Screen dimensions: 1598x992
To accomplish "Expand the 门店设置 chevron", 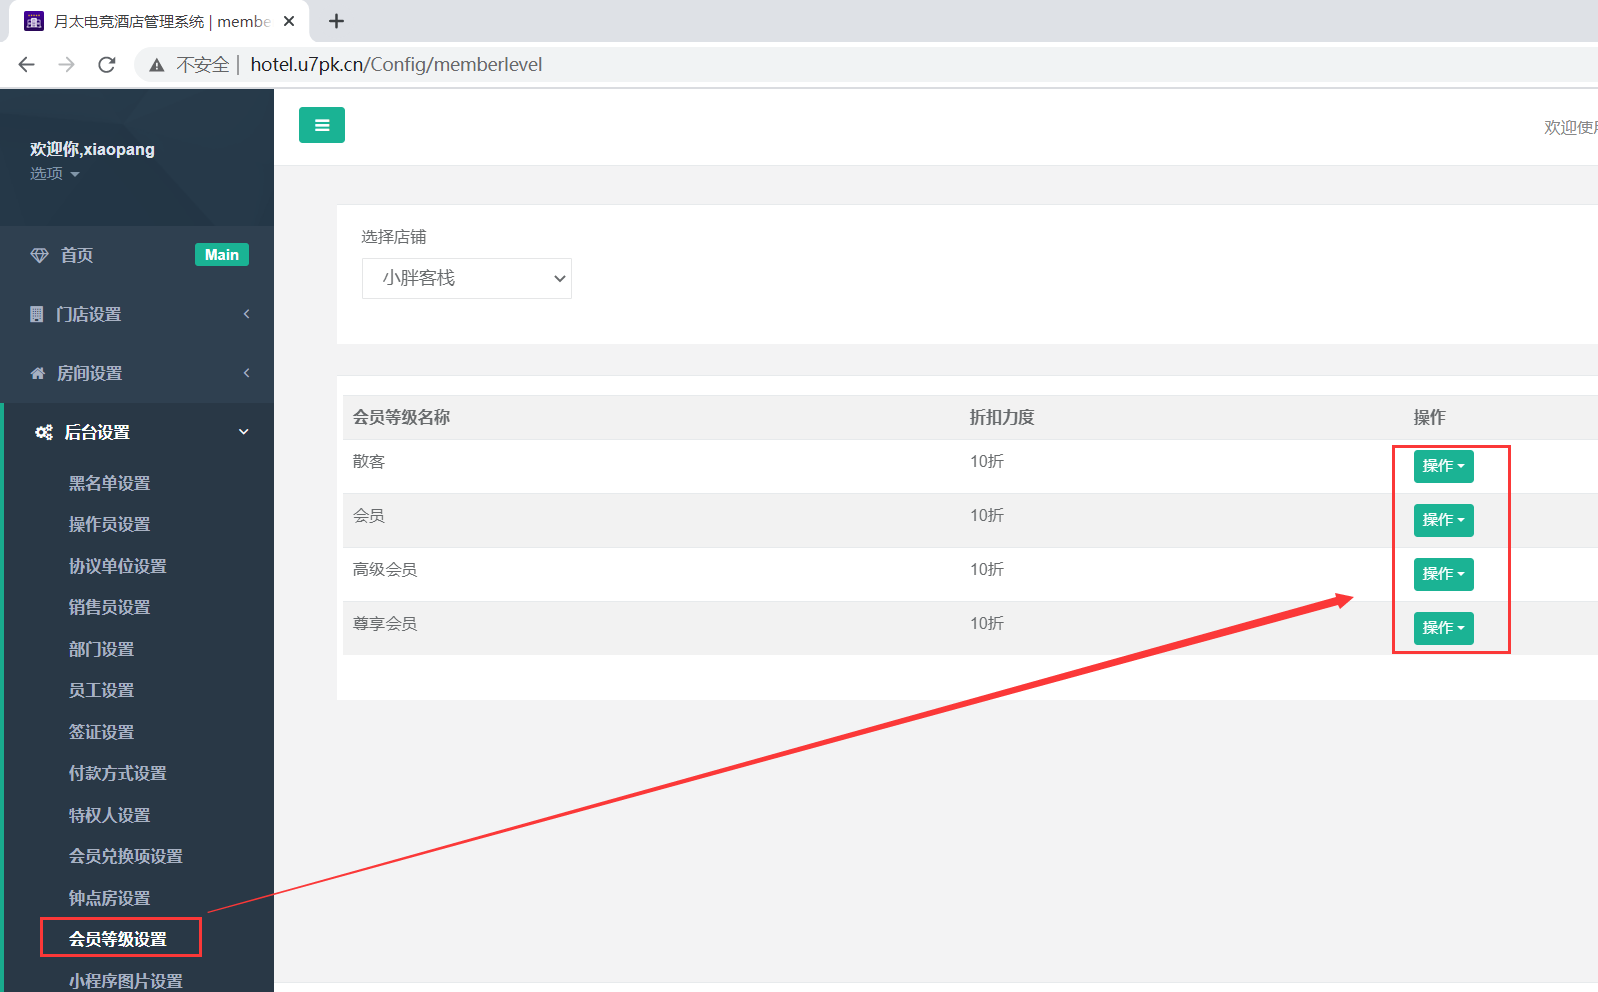I will (246, 314).
